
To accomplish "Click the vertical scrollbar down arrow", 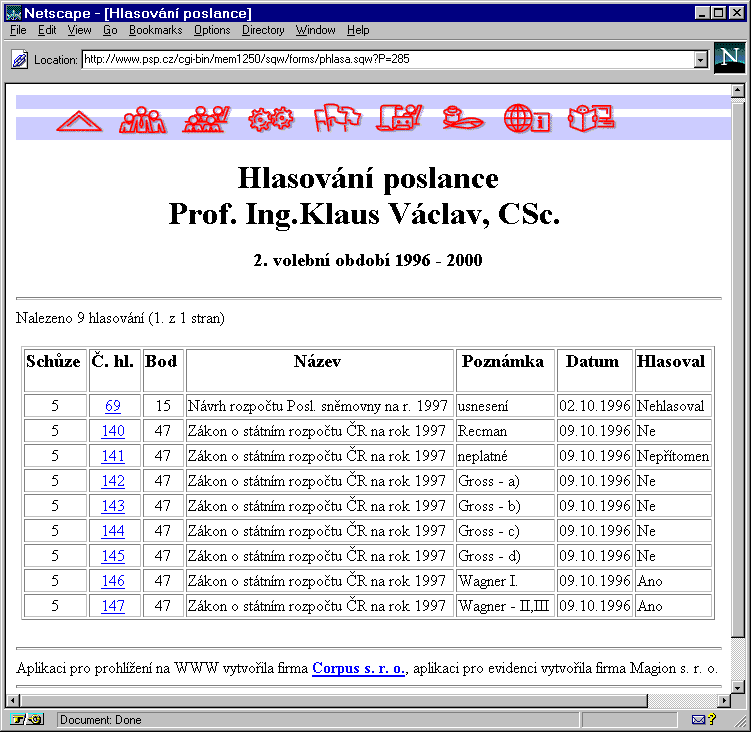I will coord(738,687).
